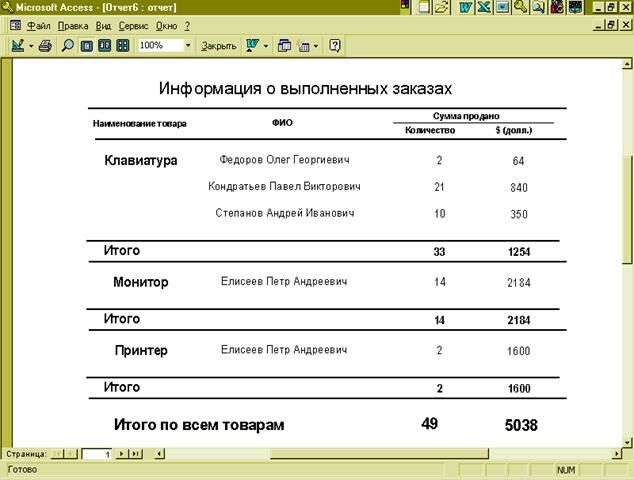This screenshot has height=480, width=634.
Task: Open the Вид menu
Action: coord(103,26)
